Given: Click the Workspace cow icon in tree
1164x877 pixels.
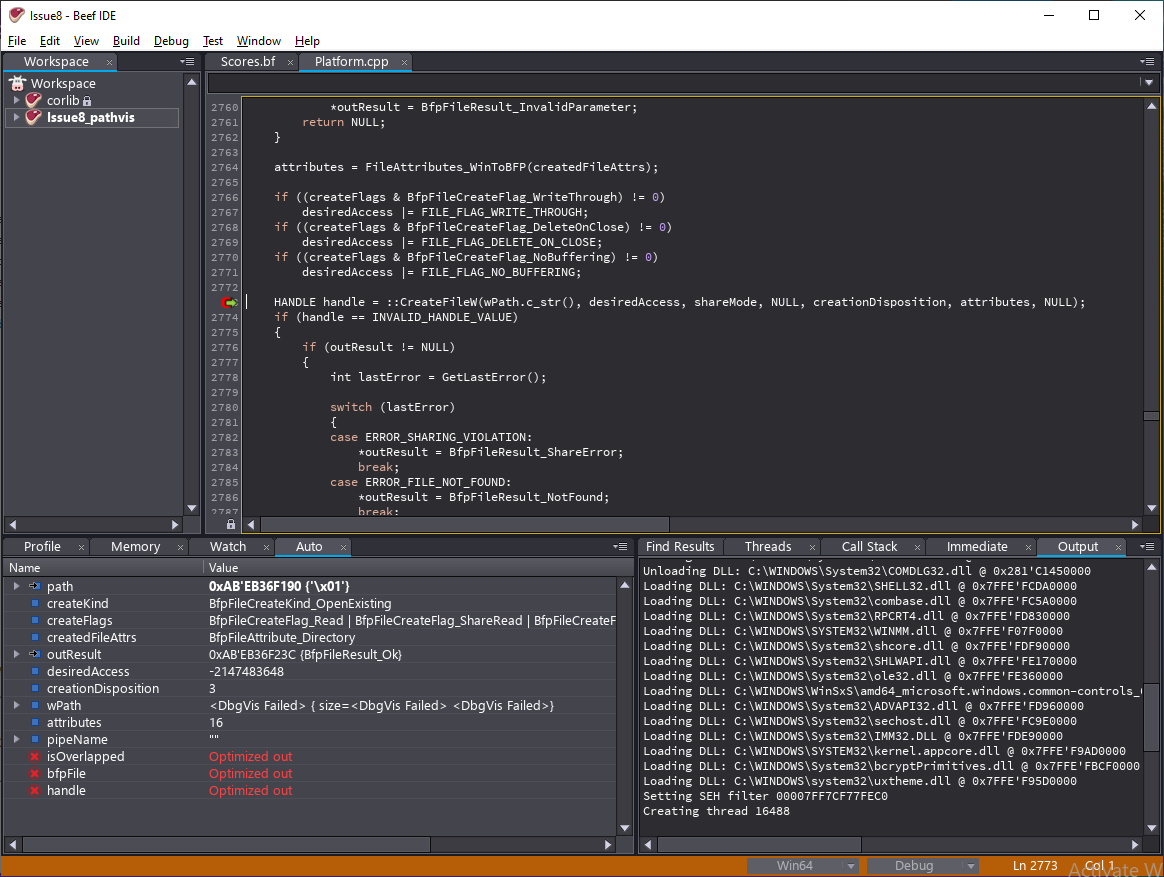Looking at the screenshot, I should tap(17, 83).
